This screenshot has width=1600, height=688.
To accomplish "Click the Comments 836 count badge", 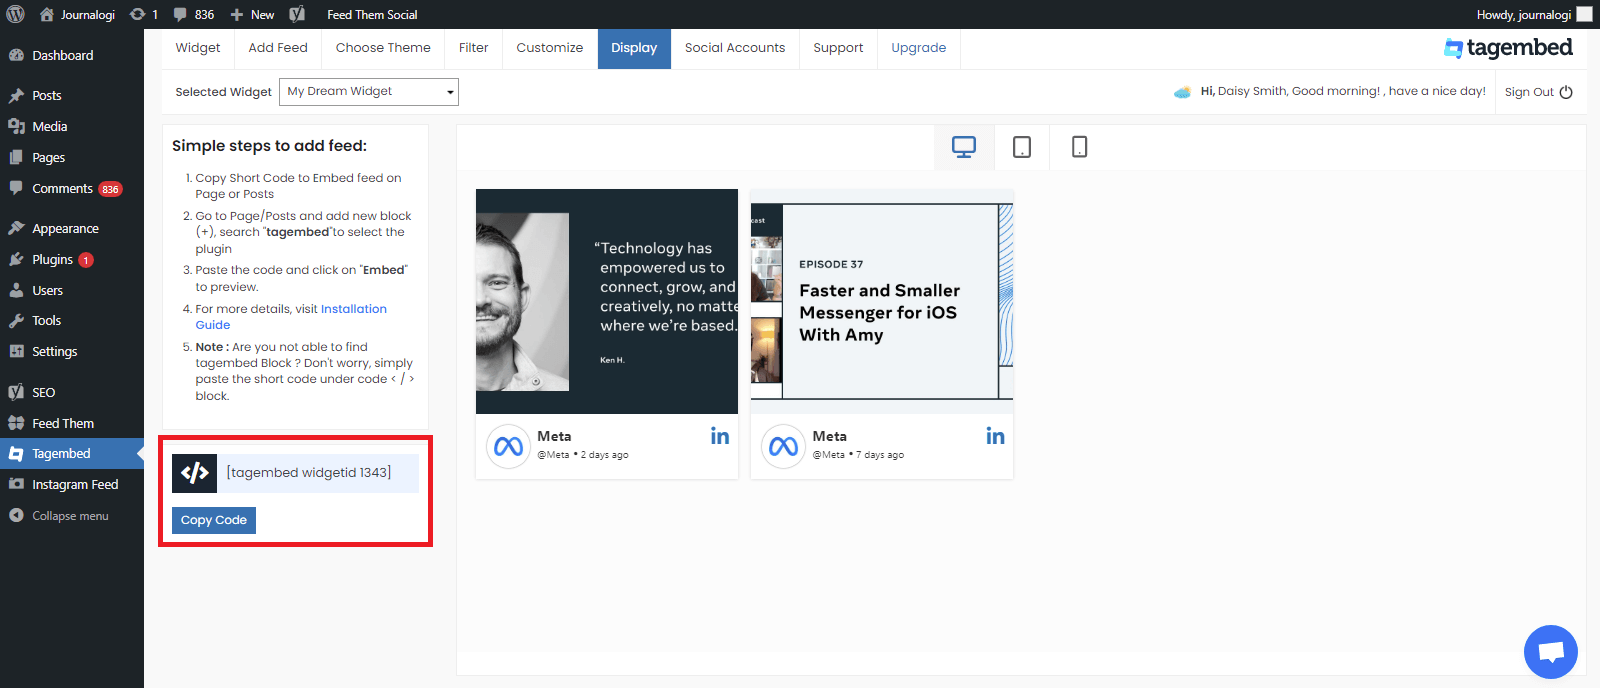I will coord(110,189).
